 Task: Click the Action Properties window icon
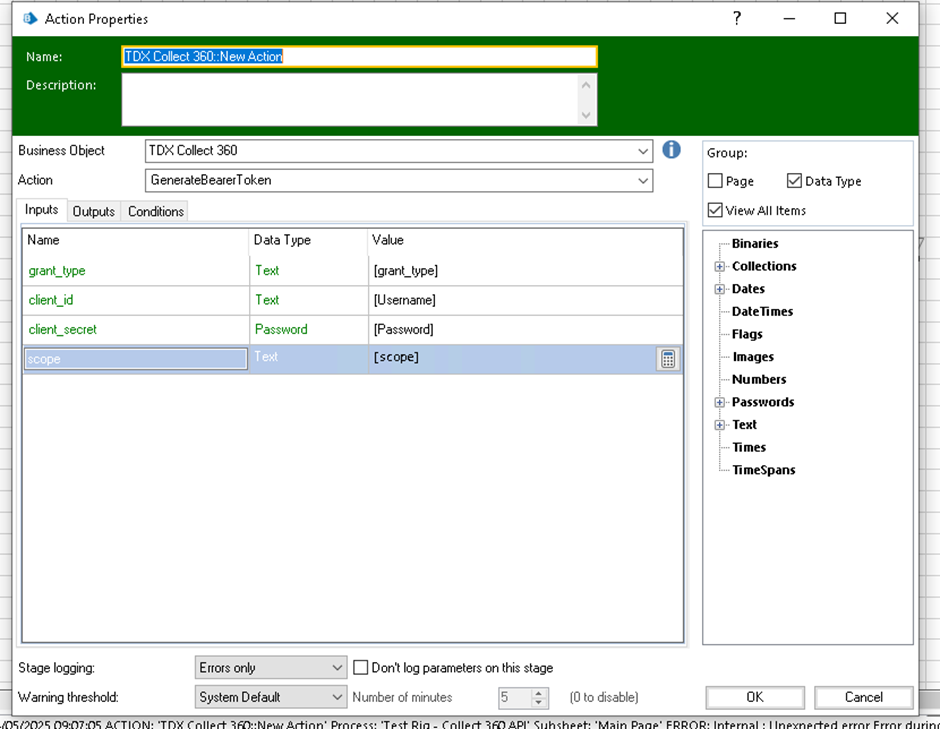pos(30,19)
